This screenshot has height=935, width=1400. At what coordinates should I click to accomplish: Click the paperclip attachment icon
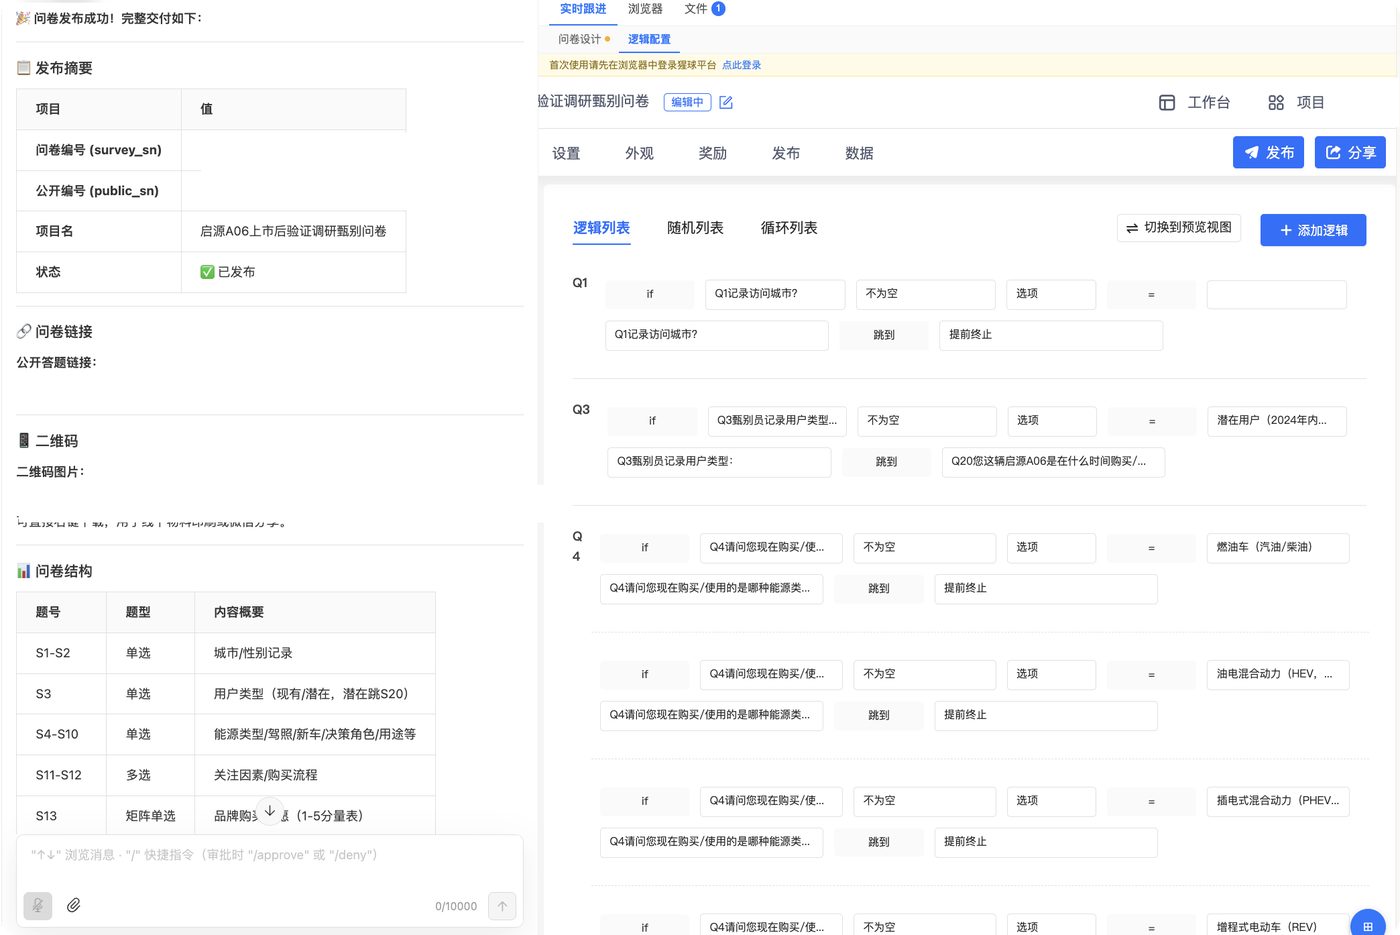(73, 905)
